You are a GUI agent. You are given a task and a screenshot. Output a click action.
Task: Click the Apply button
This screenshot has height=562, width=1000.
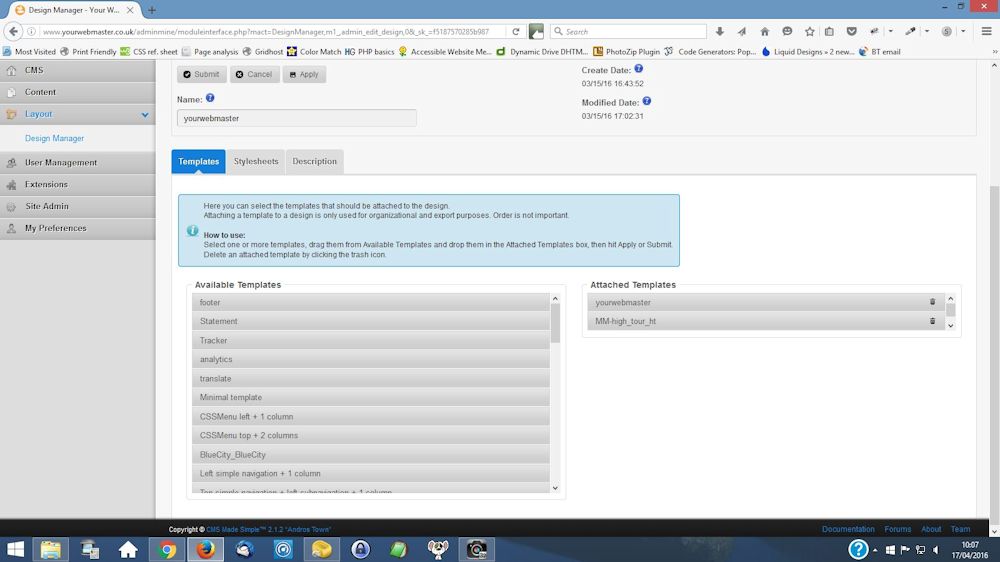pos(304,74)
